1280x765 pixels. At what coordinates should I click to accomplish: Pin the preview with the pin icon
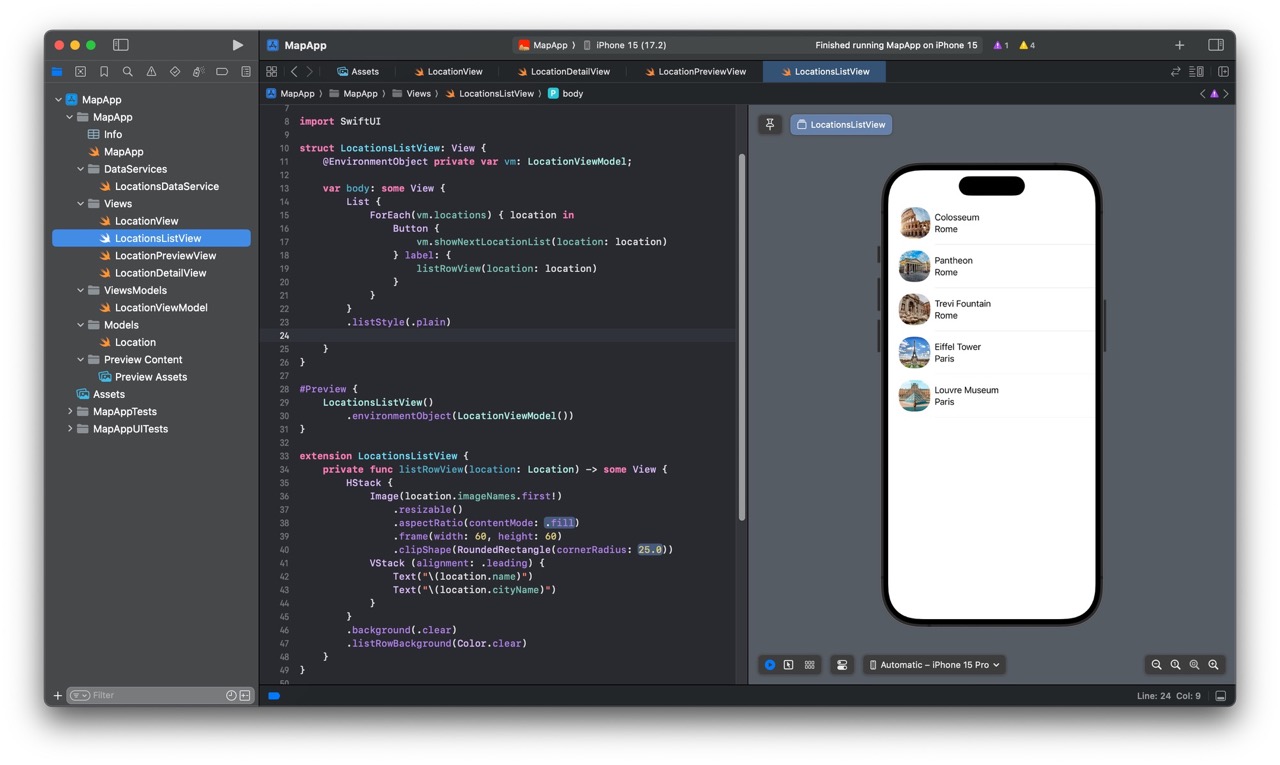coord(770,125)
